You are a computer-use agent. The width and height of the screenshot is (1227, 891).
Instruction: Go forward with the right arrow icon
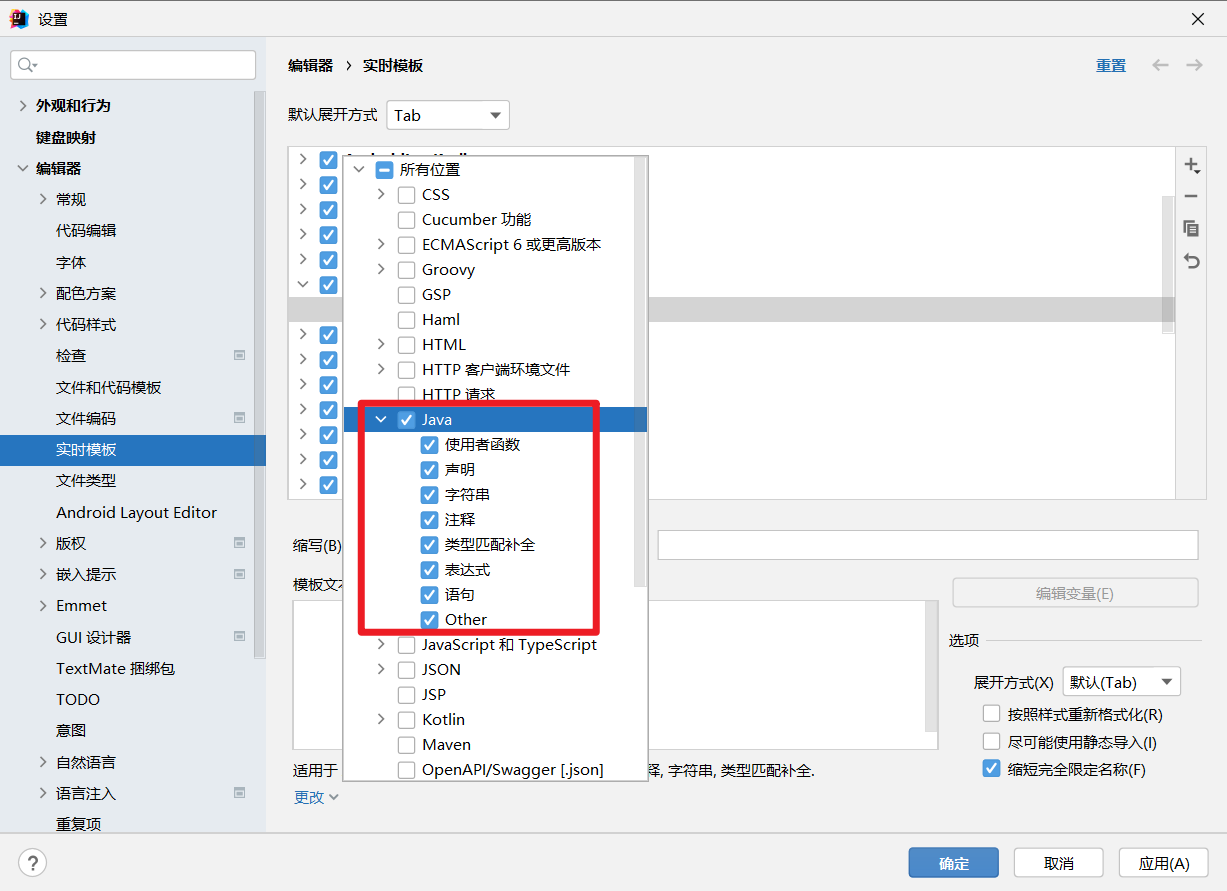pyautogui.click(x=1194, y=65)
